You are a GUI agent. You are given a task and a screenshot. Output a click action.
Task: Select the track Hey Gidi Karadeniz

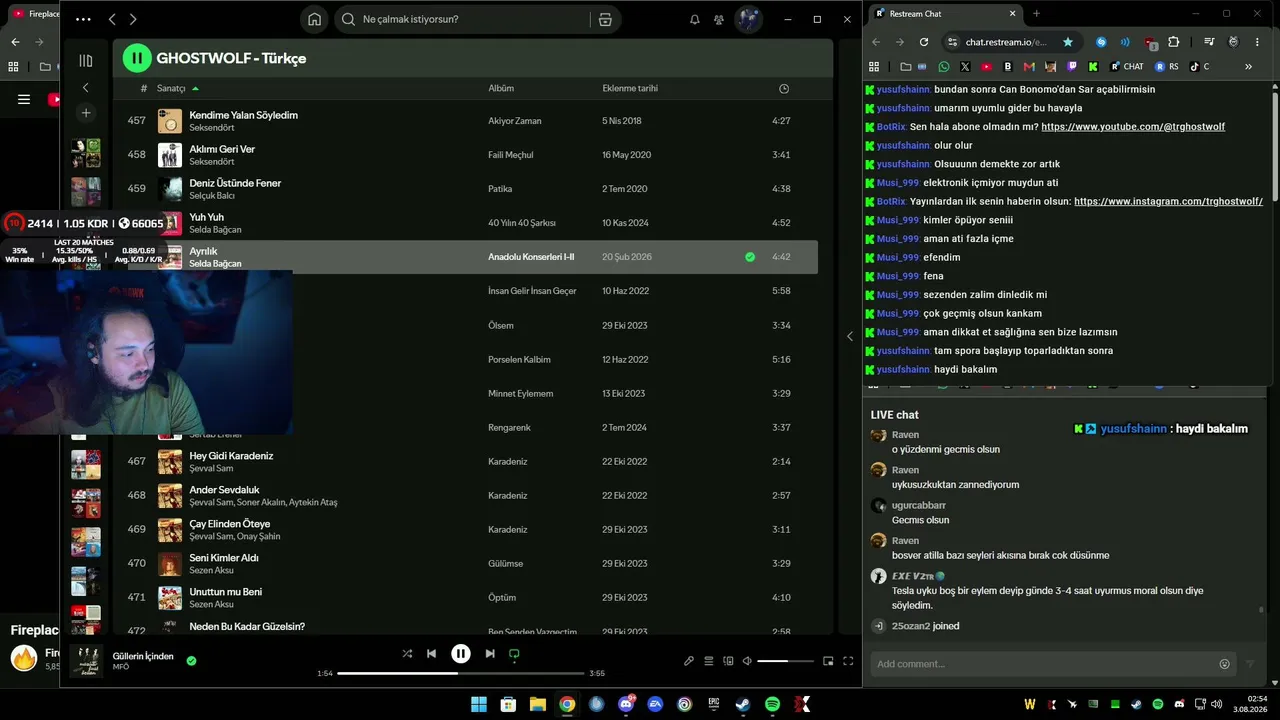[x=231, y=456]
